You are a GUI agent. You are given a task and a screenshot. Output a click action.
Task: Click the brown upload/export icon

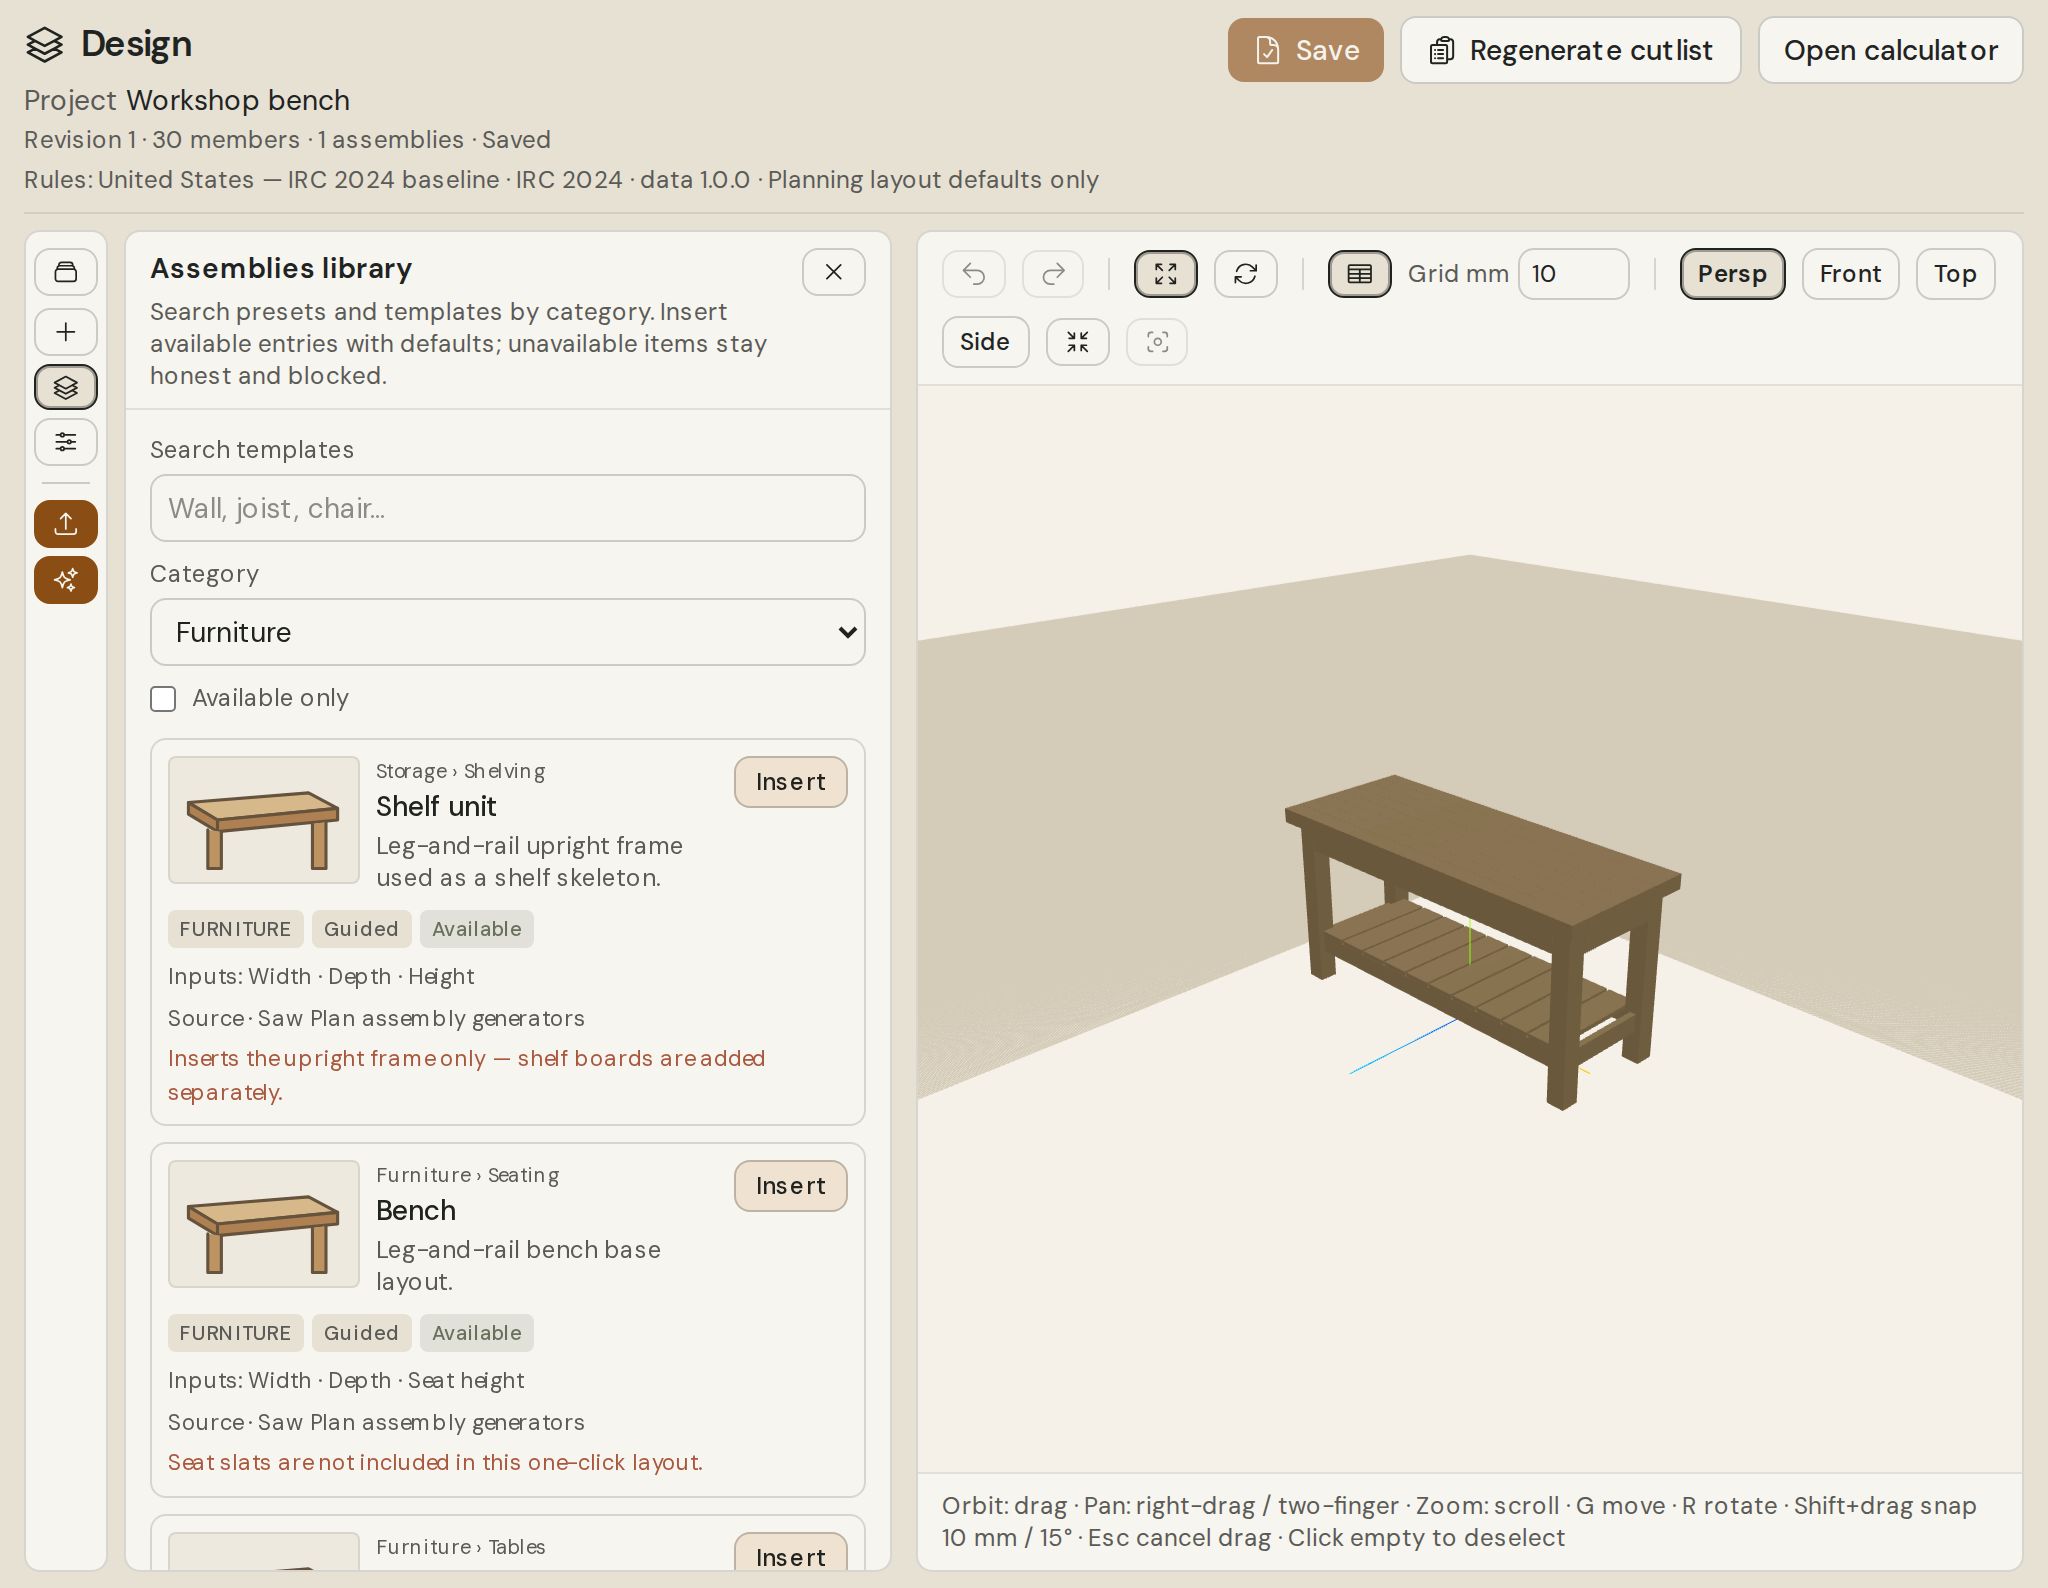pos(66,524)
